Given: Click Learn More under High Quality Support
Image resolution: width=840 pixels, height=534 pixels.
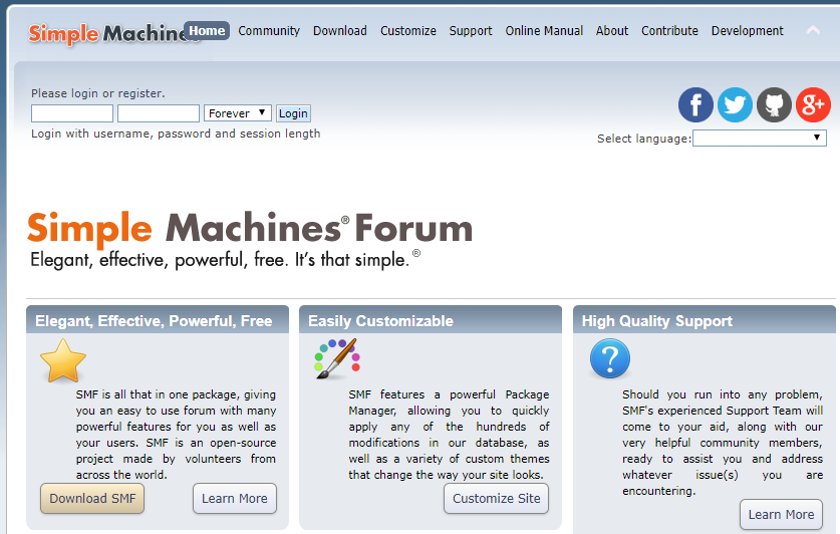Looking at the screenshot, I should [x=781, y=514].
